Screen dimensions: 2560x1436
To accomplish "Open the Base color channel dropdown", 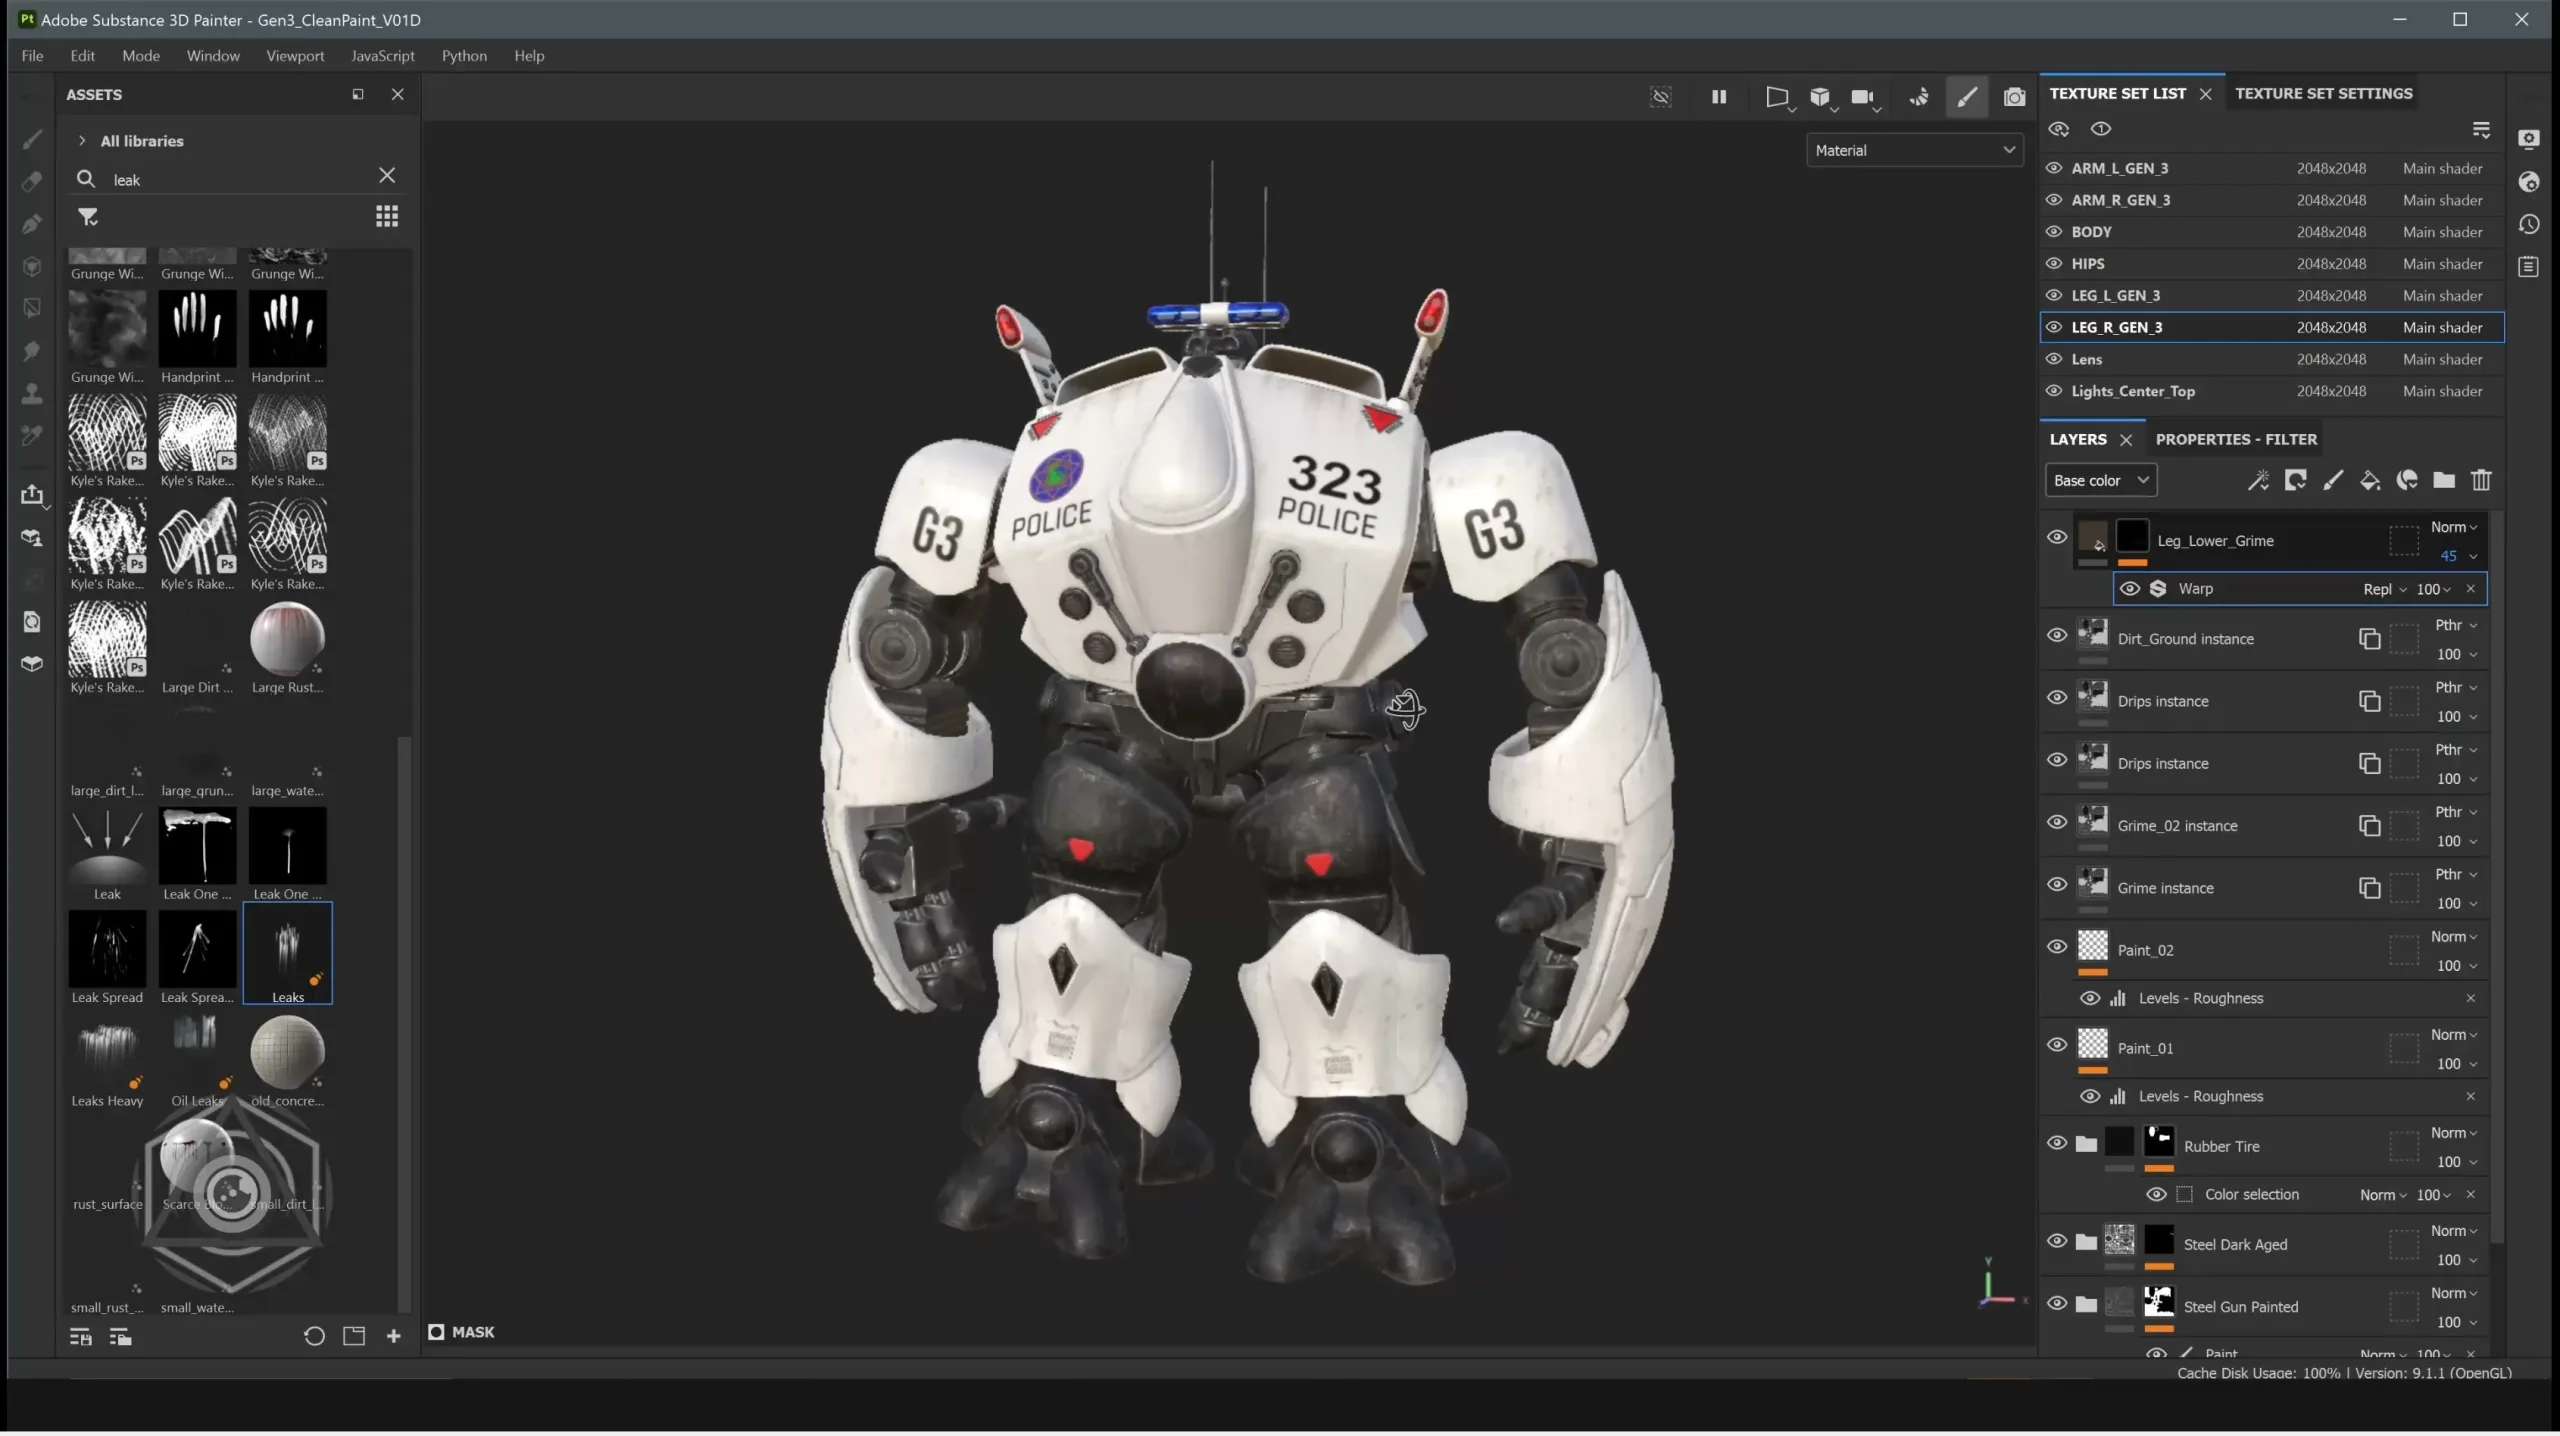I will [2100, 481].
